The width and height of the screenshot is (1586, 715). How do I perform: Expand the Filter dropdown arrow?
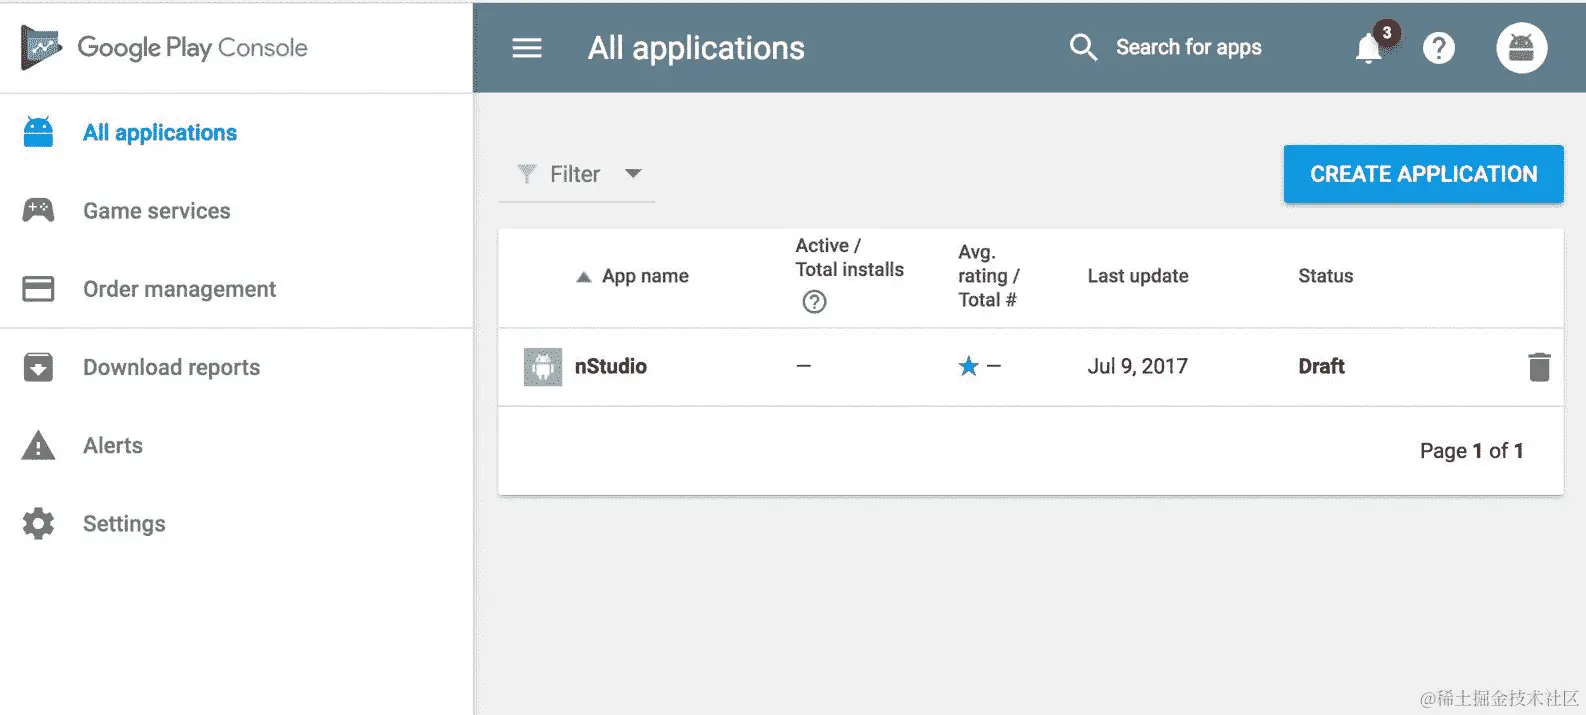(633, 173)
